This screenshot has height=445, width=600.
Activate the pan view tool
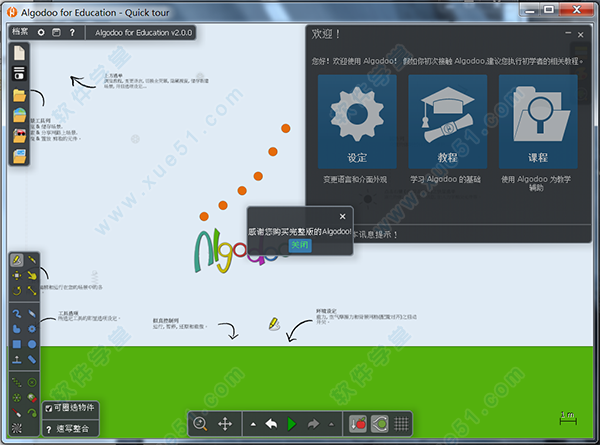coord(225,424)
